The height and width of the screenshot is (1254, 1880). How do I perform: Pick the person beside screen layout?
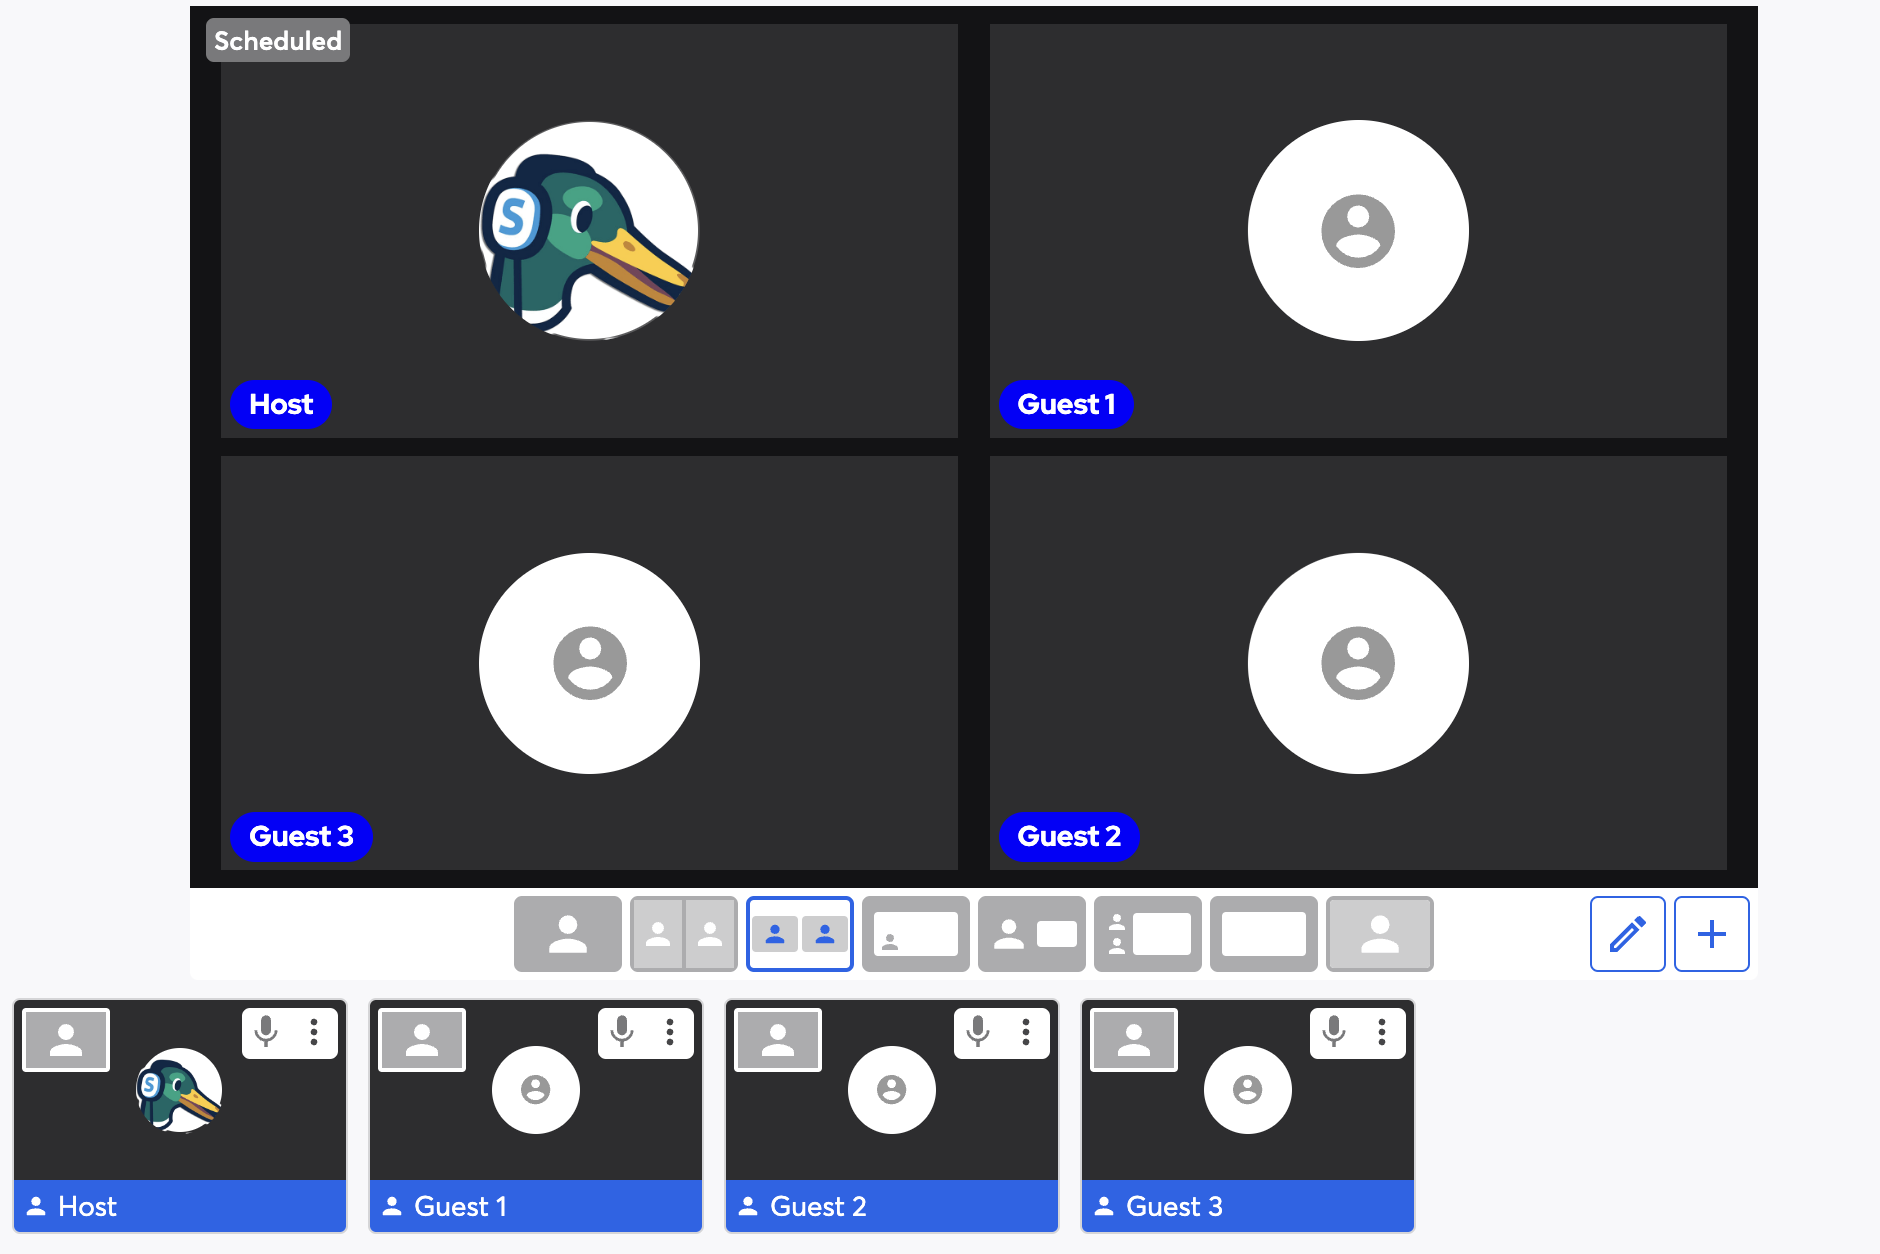tap(1031, 934)
